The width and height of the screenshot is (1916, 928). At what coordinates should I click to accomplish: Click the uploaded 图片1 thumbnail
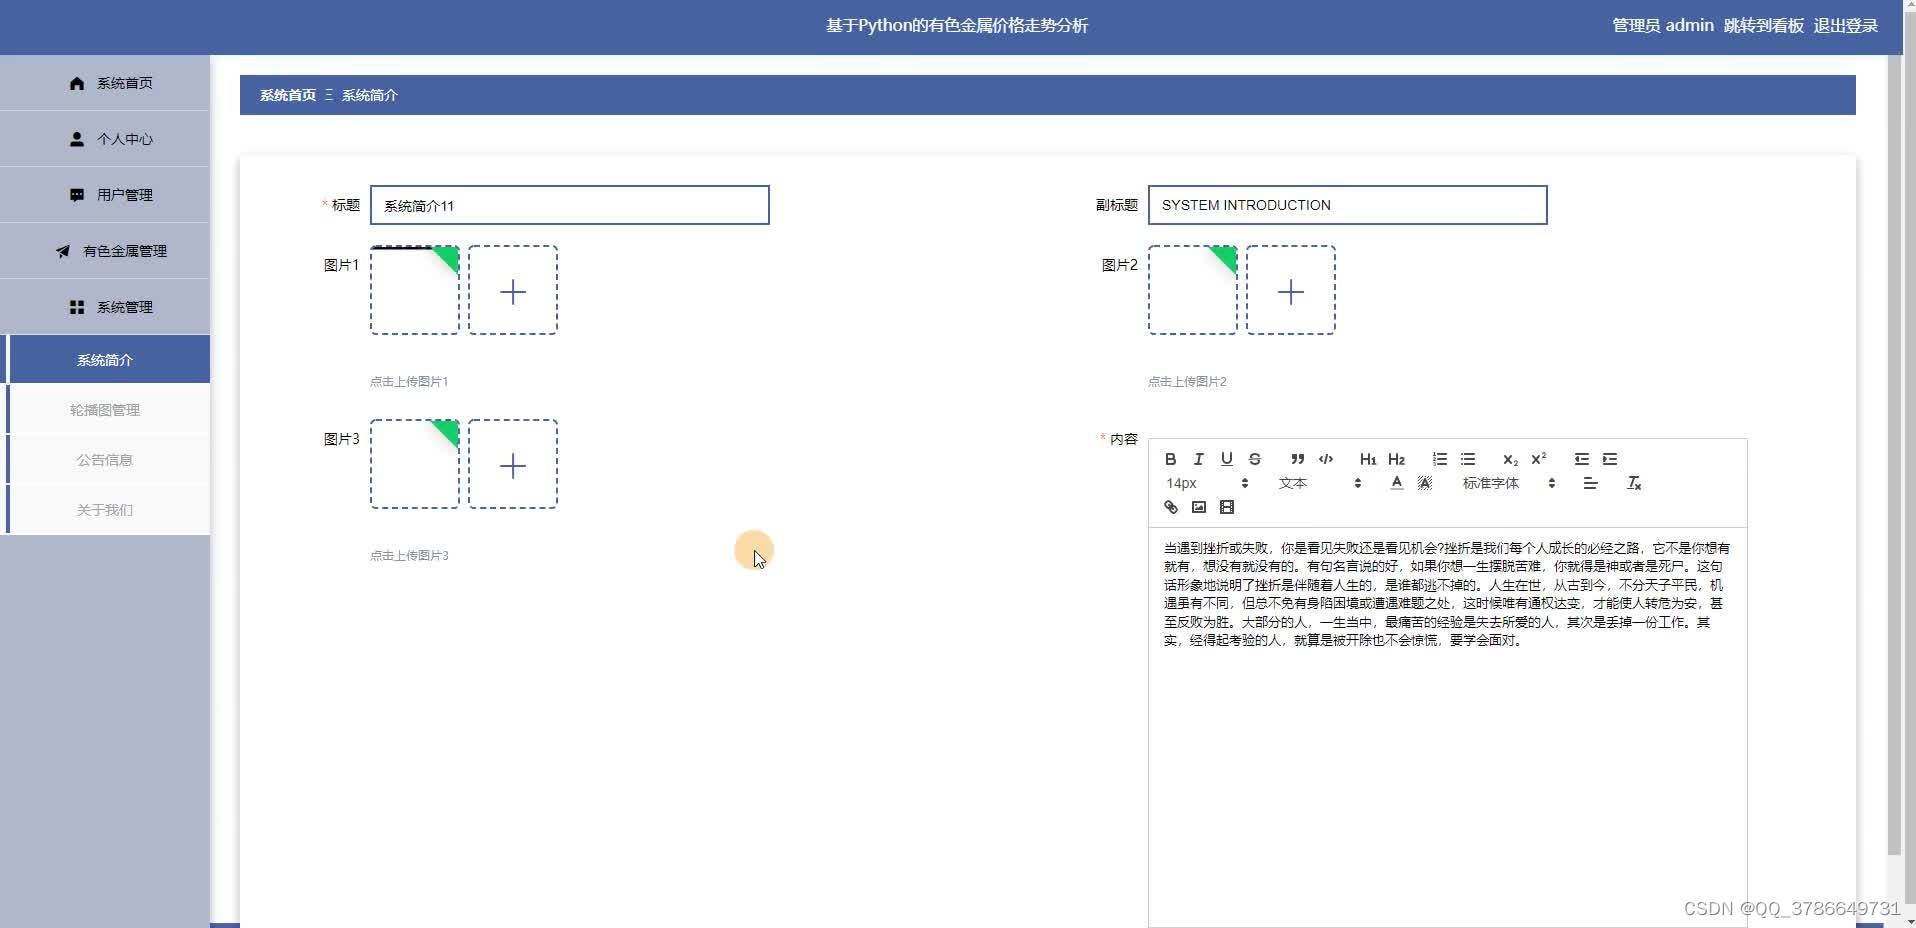415,290
